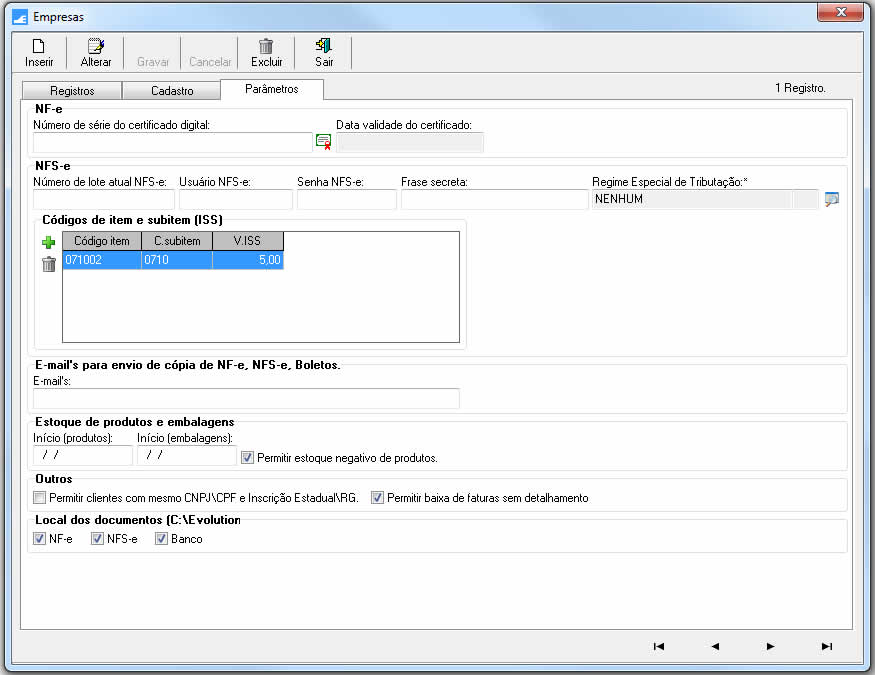Viewport: 875px width, 675px height.
Task: Go to the first record
Action: 658,646
